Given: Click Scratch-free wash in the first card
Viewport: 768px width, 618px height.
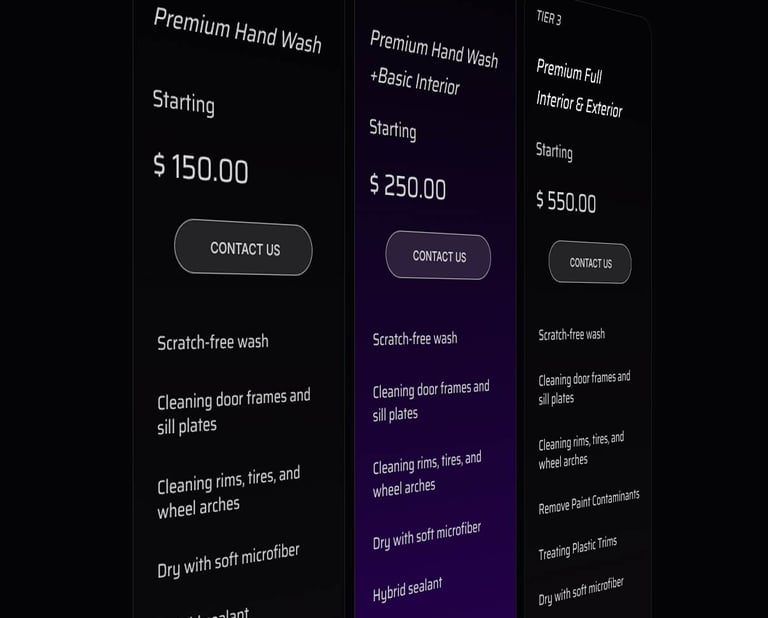Looking at the screenshot, I should pyautogui.click(x=213, y=342).
